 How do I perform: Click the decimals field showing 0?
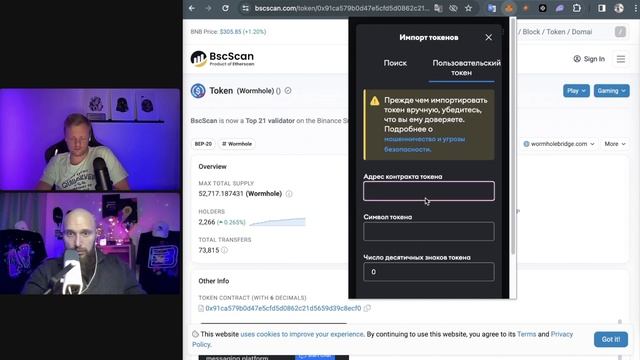tap(429, 272)
